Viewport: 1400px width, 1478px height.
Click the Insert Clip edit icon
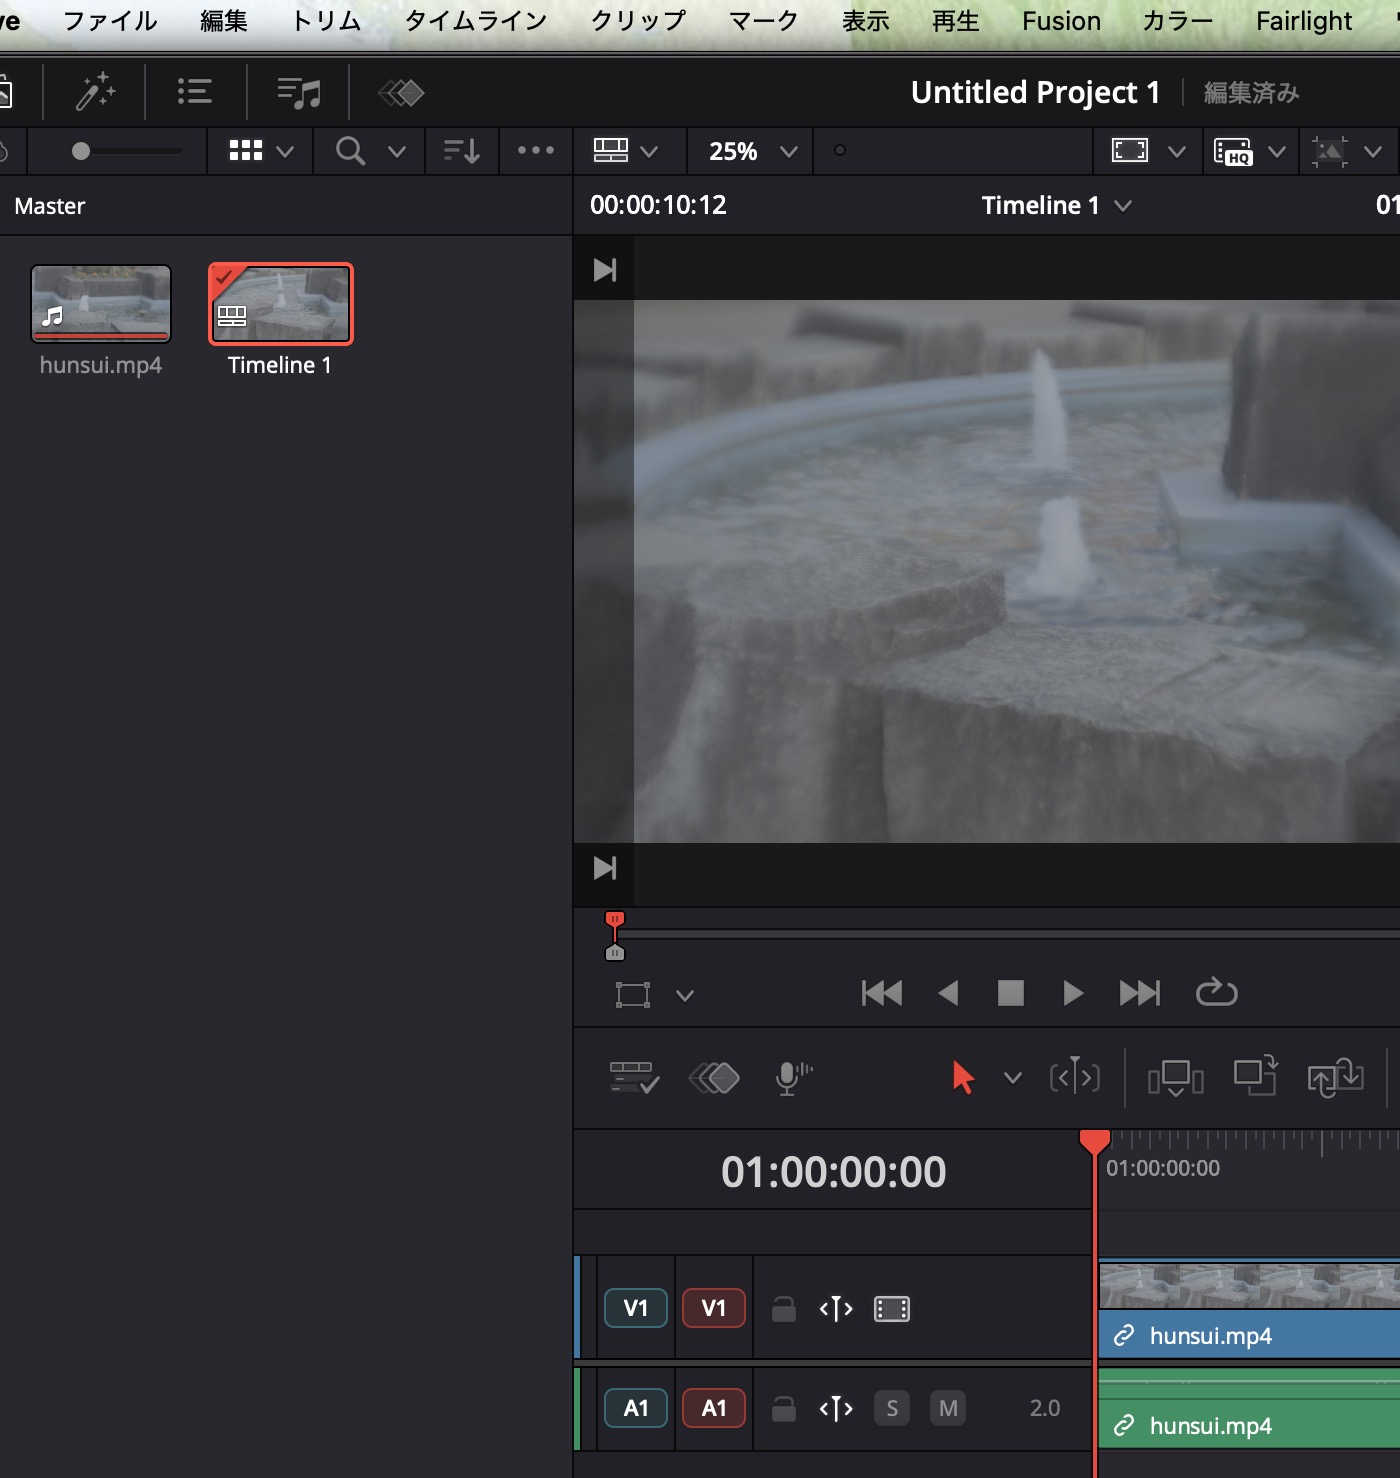(1175, 1077)
